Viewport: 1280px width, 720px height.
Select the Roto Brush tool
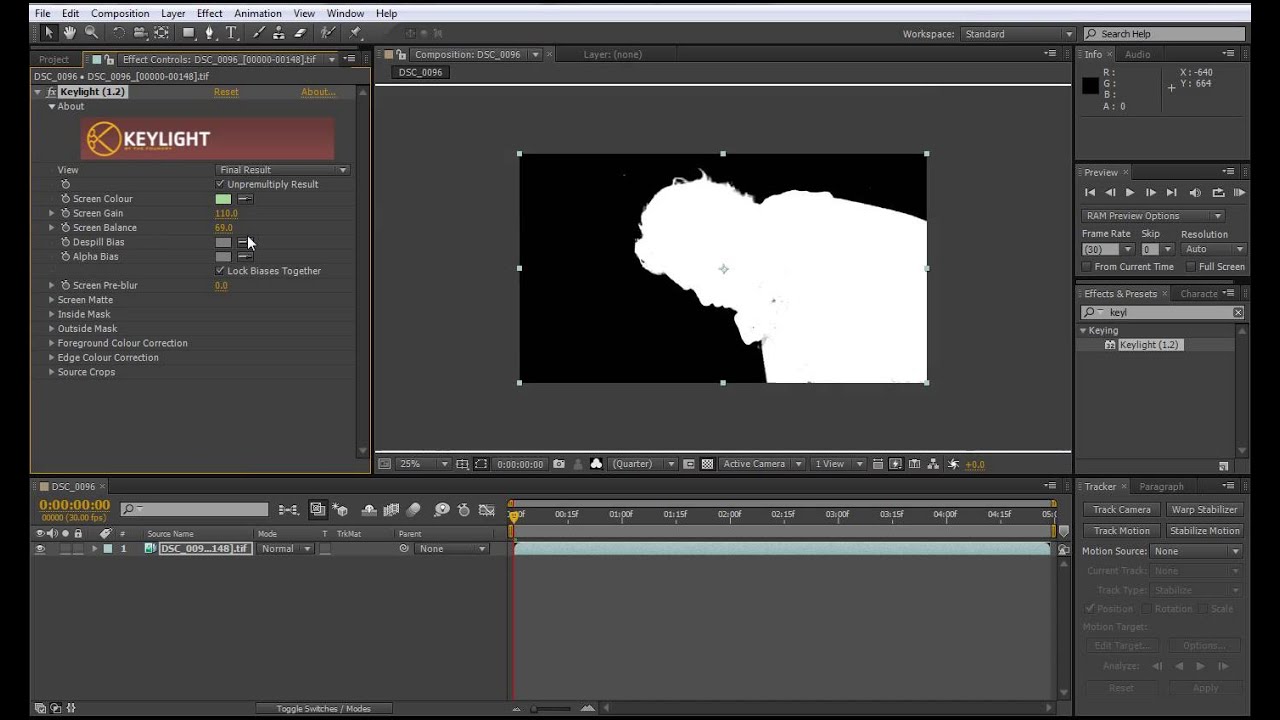point(327,33)
